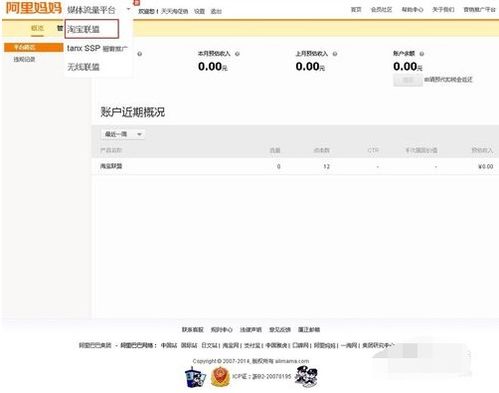Click the grey withdraw button under 账户余额
The height and width of the screenshot is (393, 499).
[x=408, y=80]
